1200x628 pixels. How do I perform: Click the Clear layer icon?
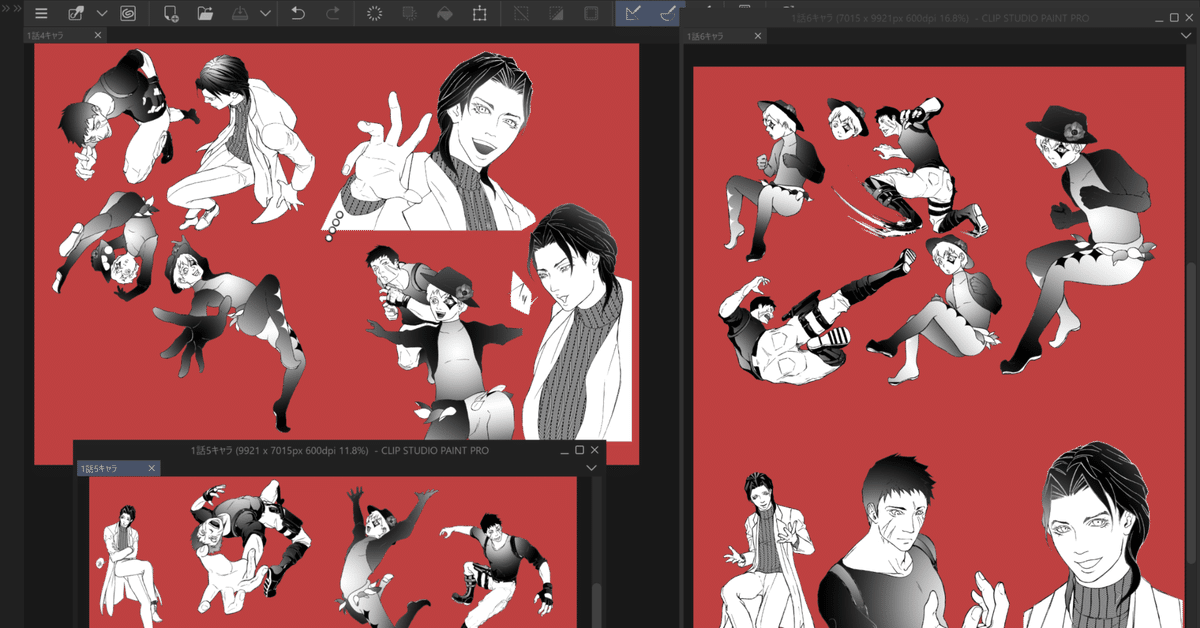375,14
